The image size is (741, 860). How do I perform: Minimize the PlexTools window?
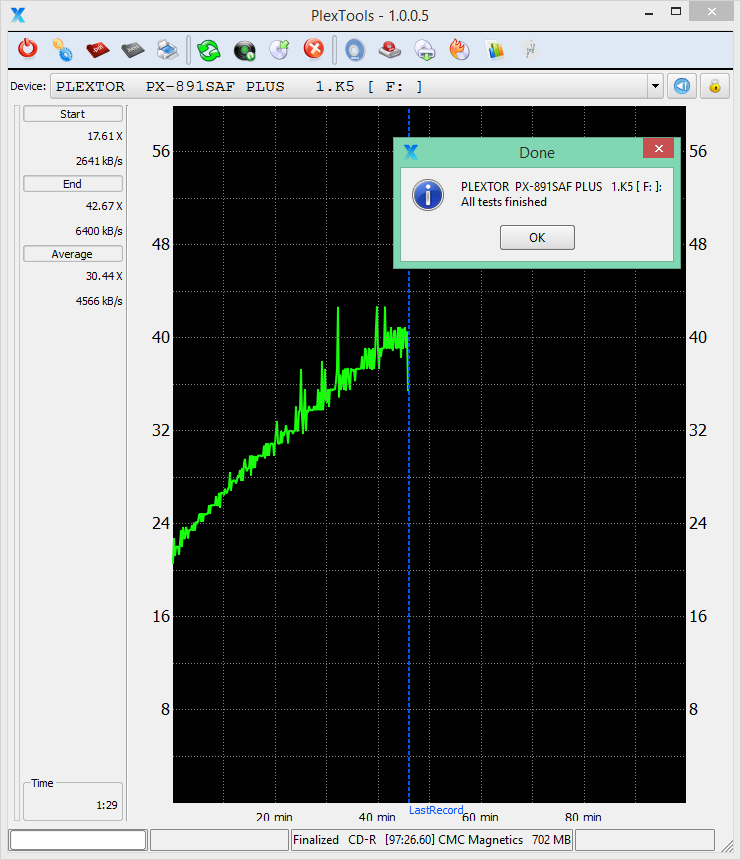[649, 12]
